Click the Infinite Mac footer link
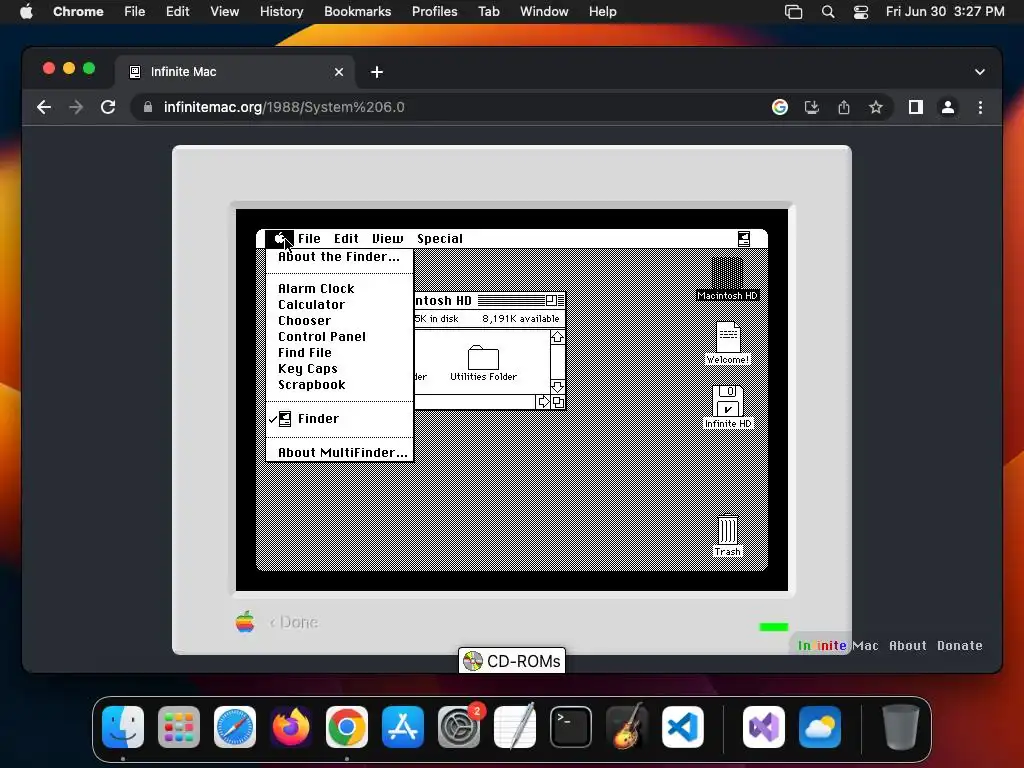 click(838, 646)
